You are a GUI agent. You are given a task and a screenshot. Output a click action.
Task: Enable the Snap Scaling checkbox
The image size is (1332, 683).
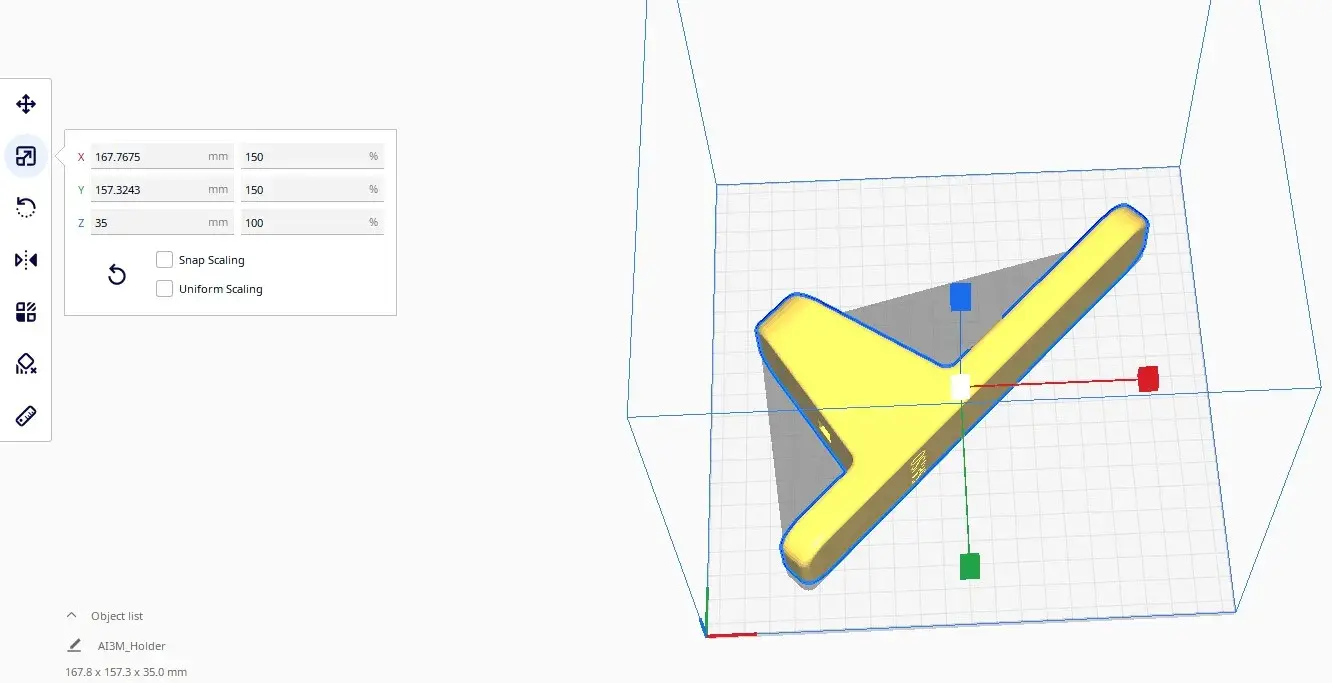click(x=165, y=260)
